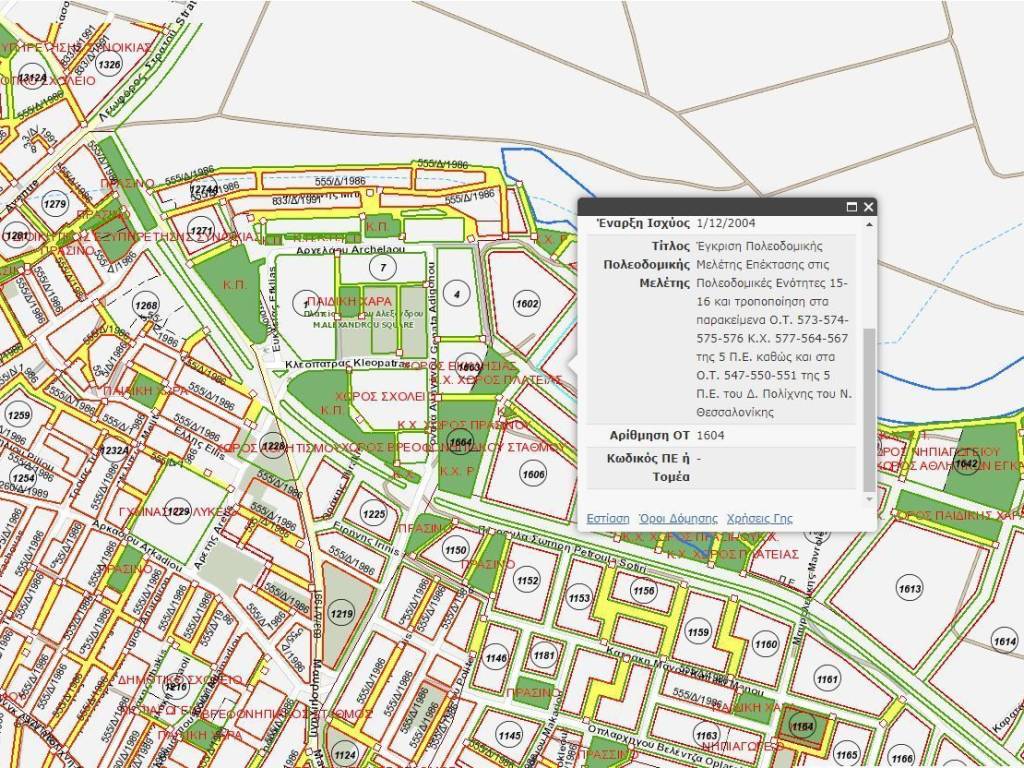Select block marker 1152 on map
The height and width of the screenshot is (768, 1024).
pyautogui.click(x=527, y=581)
